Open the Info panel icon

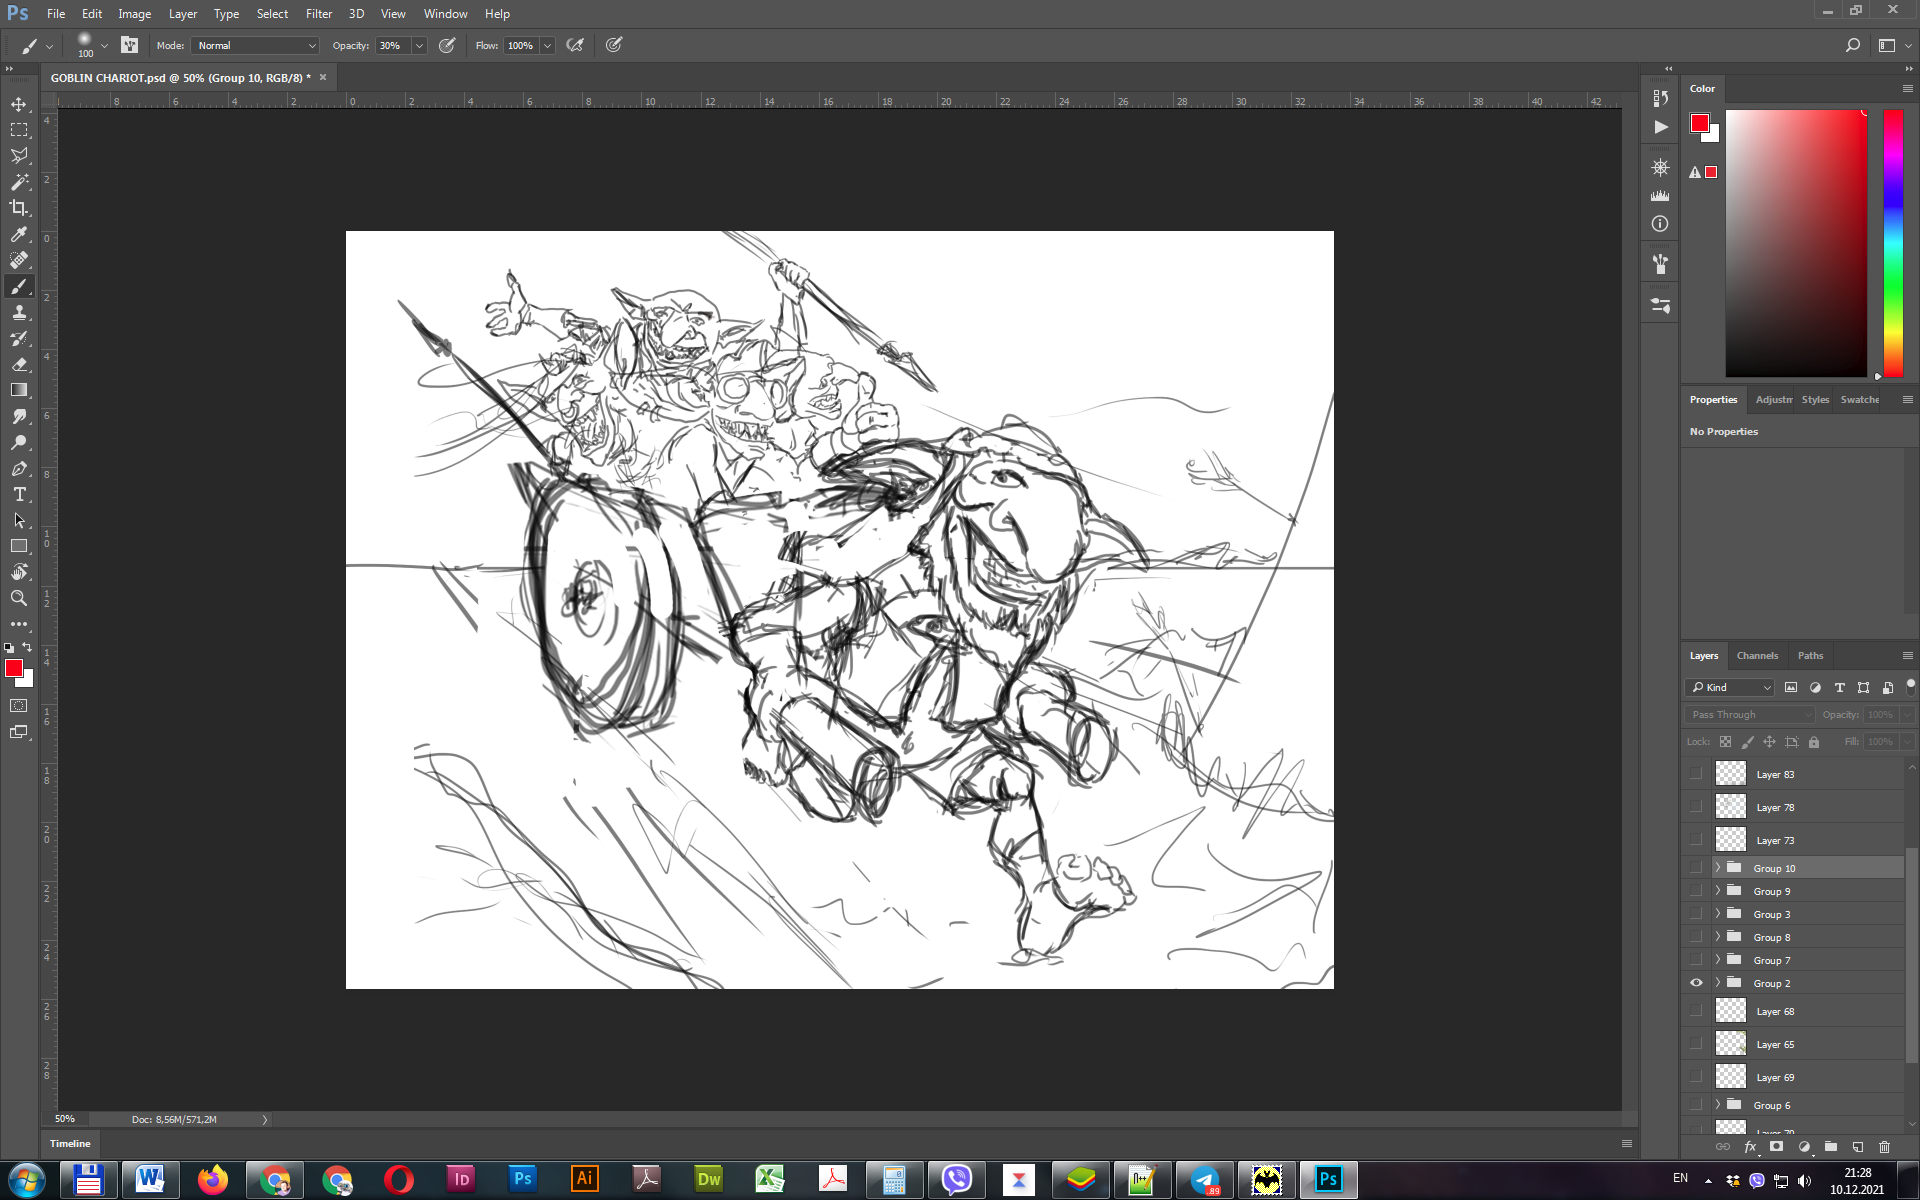[1660, 224]
